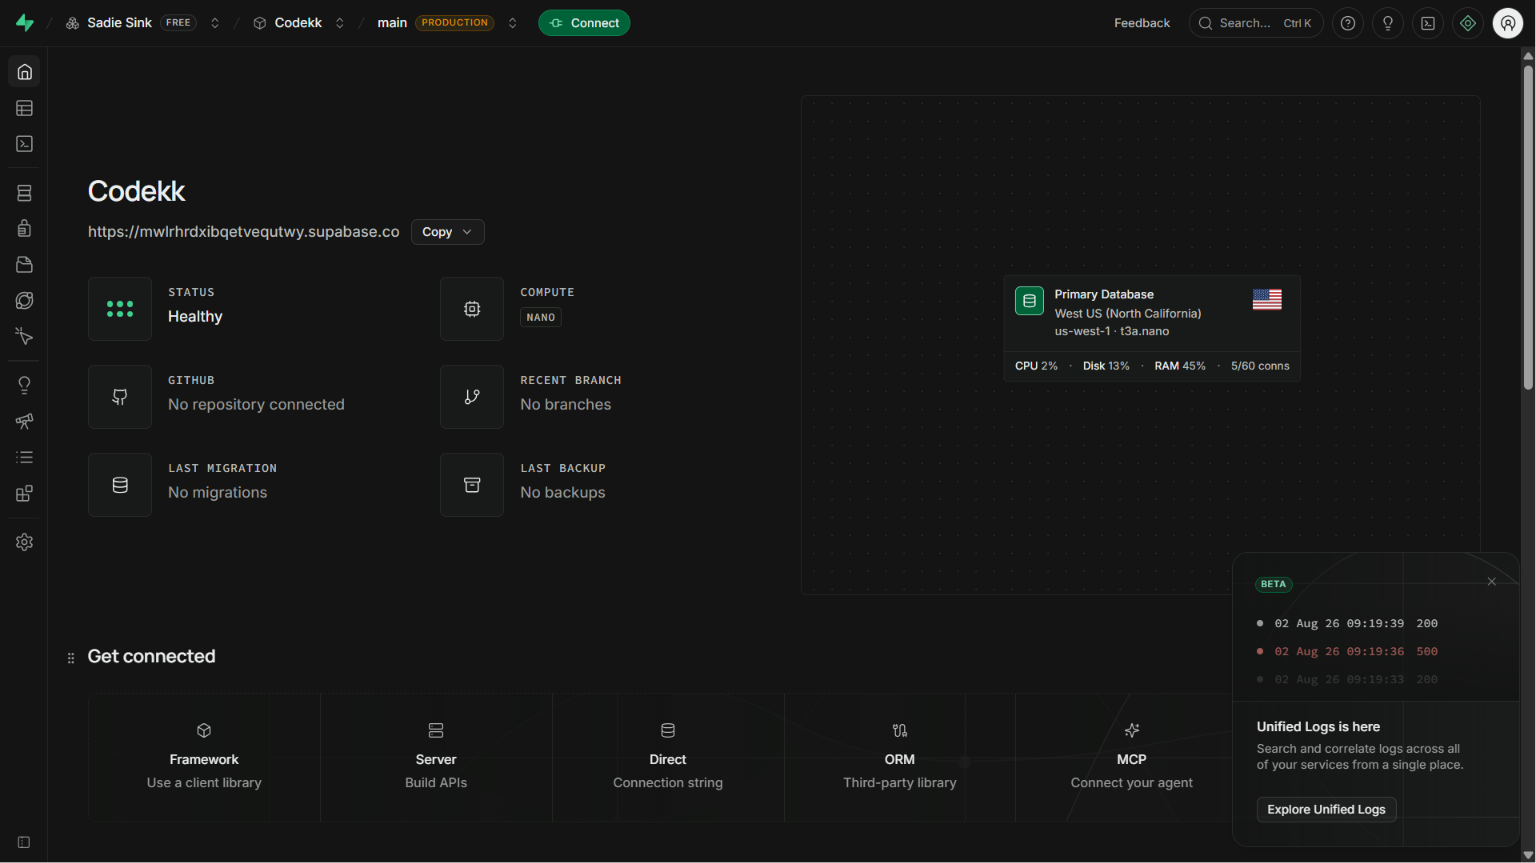Open Observability telescope icon in sidebar
Image resolution: width=1536 pixels, height=863 pixels.
point(24,421)
